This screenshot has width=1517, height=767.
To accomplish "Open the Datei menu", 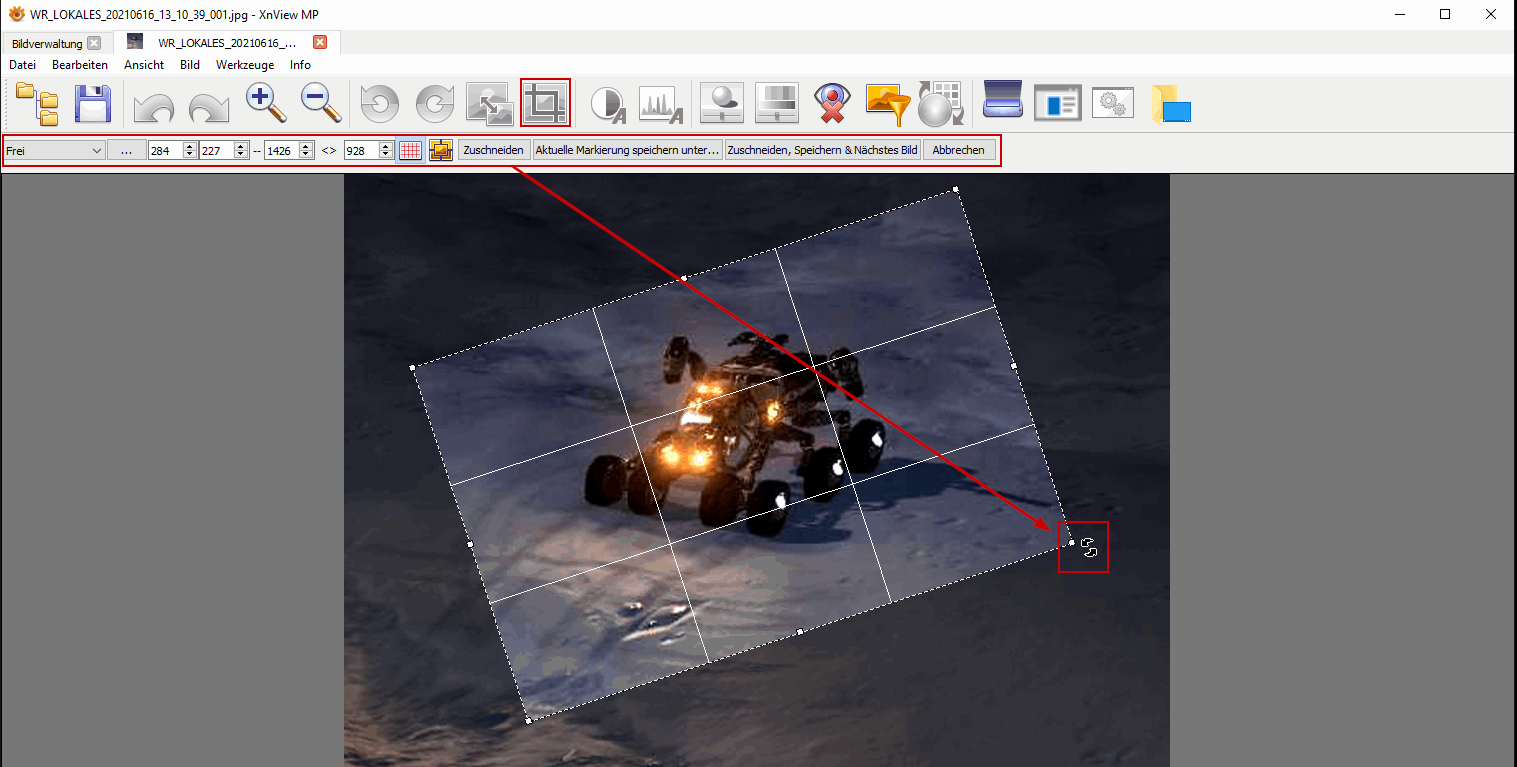I will point(22,65).
